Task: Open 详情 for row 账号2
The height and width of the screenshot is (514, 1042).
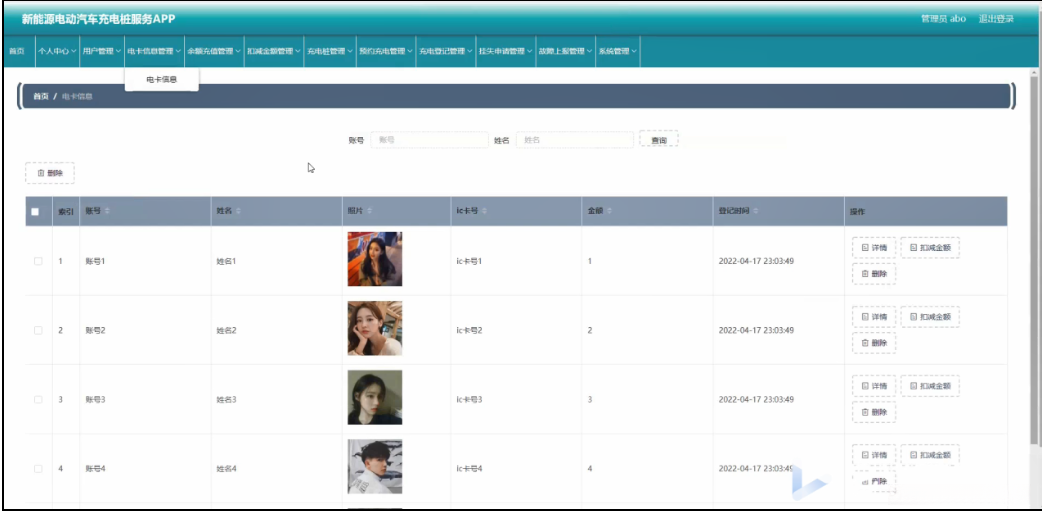Action: (874, 317)
